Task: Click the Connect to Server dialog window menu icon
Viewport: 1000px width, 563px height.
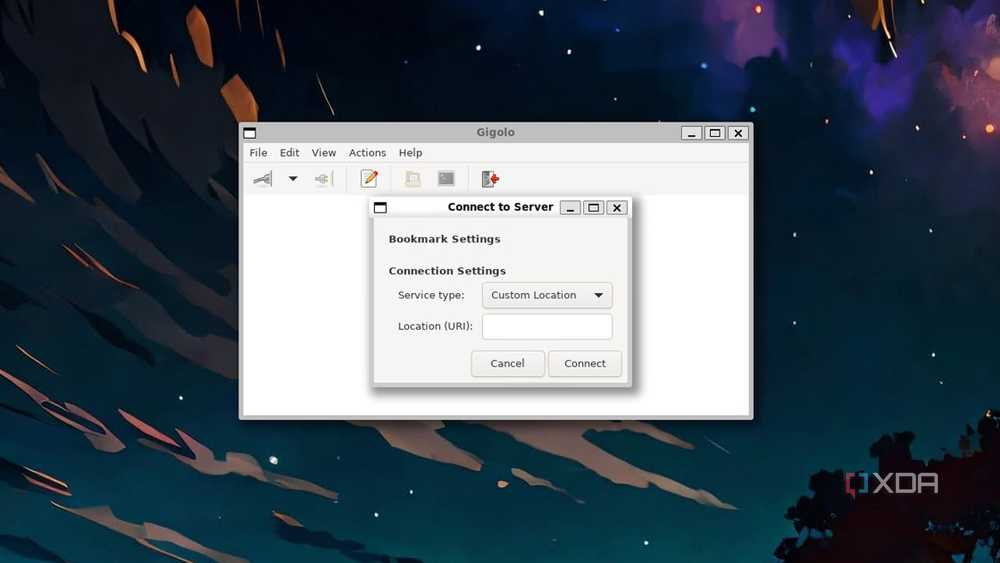Action: 380,207
